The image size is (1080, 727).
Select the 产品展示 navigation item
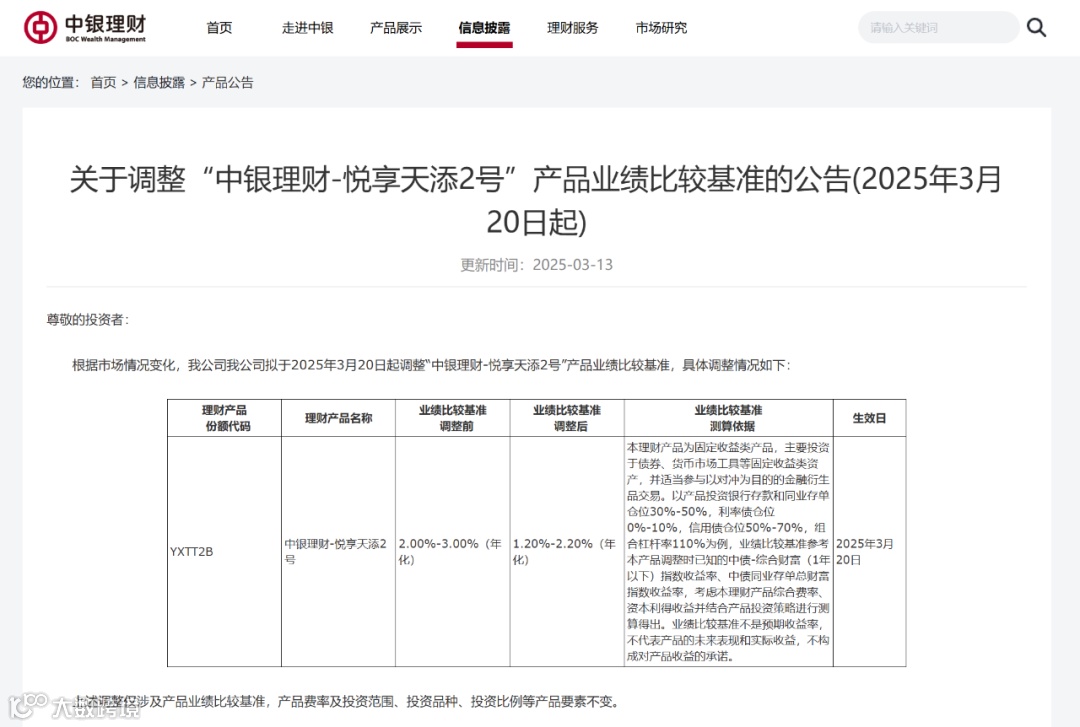click(x=395, y=28)
